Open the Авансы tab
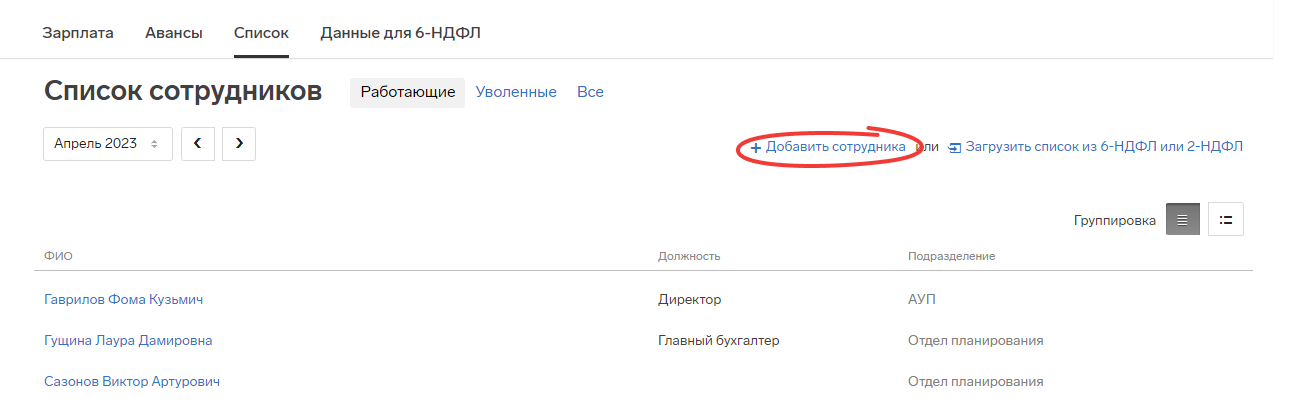Screen dimensions: 1292x414 click(174, 33)
